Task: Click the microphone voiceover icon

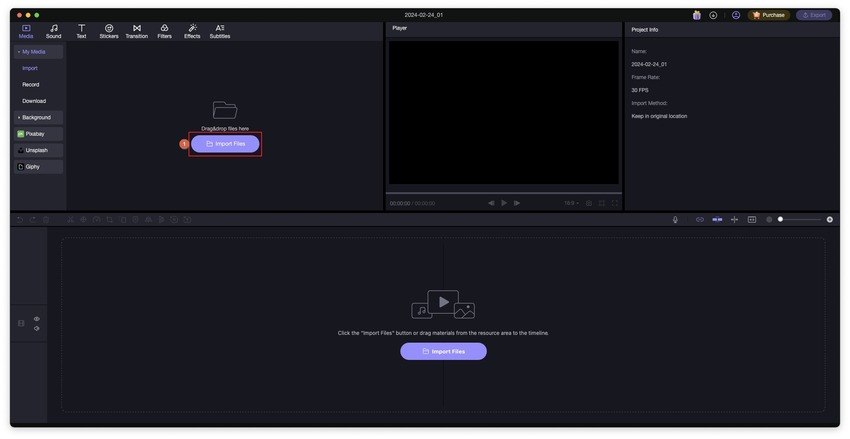Action: click(x=675, y=219)
